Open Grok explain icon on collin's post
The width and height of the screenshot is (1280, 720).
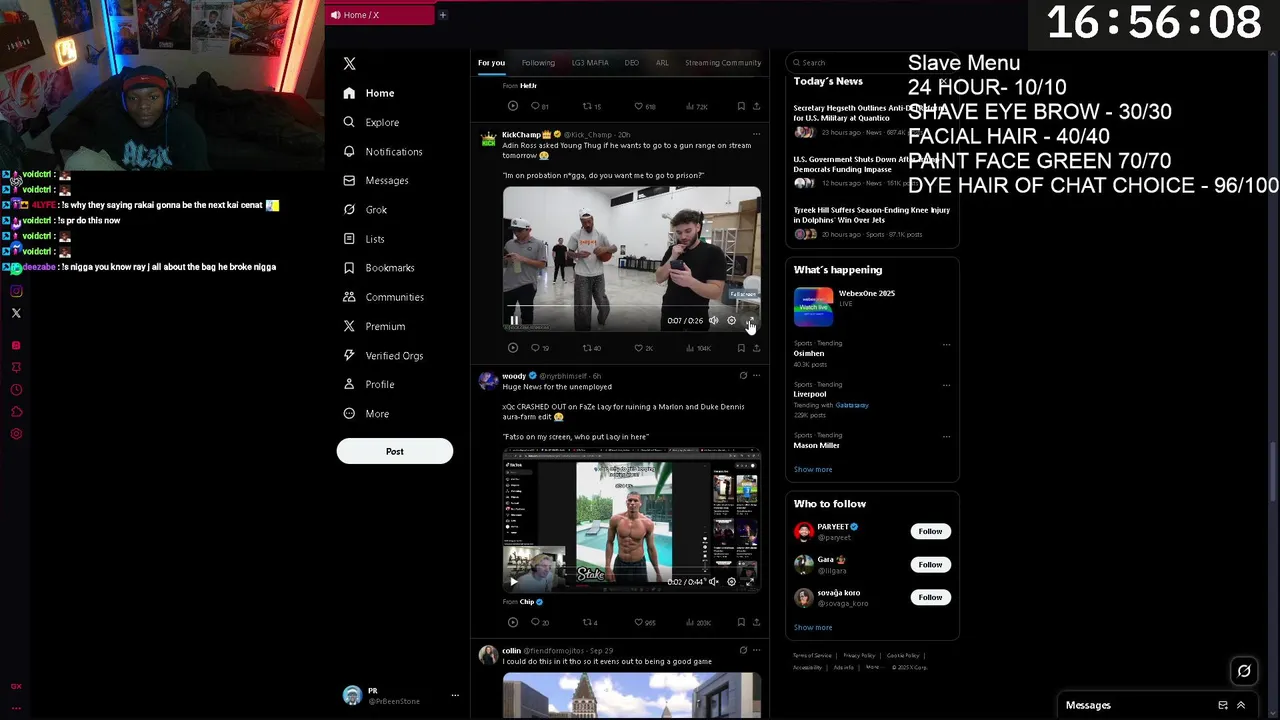pos(743,650)
